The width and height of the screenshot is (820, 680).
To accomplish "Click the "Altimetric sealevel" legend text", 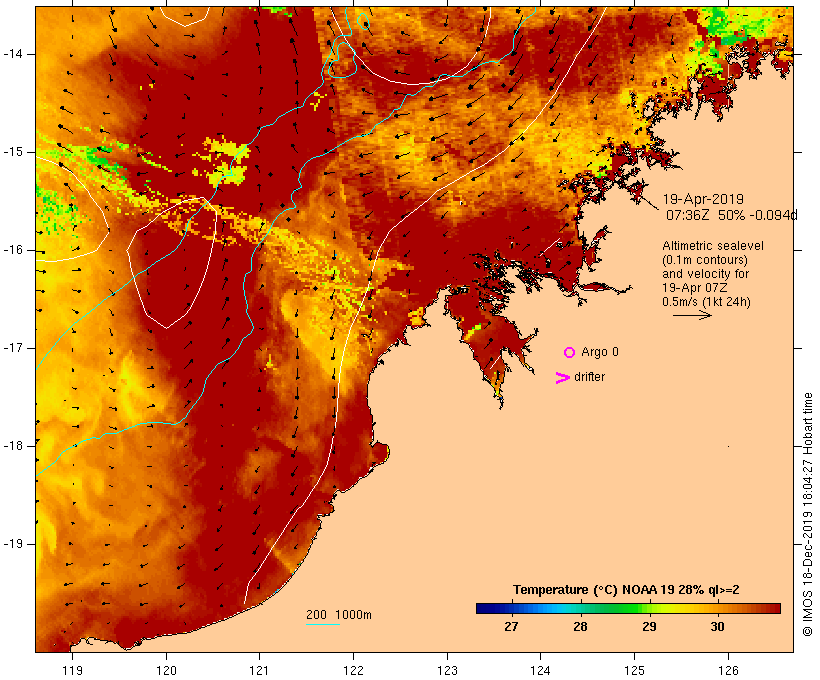I will point(713,246).
